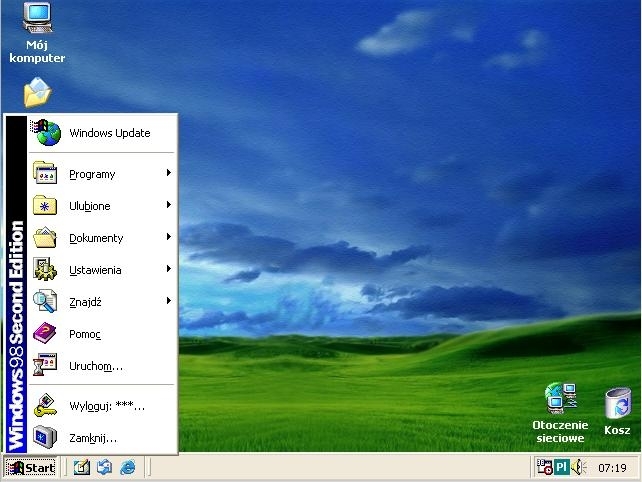
Task: Select Programy in Start menu
Action: tap(102, 174)
